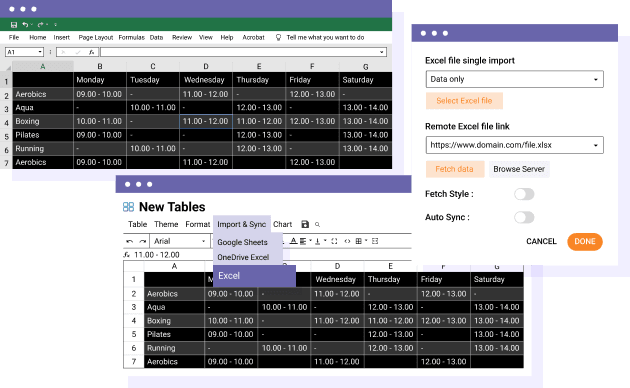630x388 pixels.
Task: Enable the Auto Sync switch
Action: tap(524, 218)
